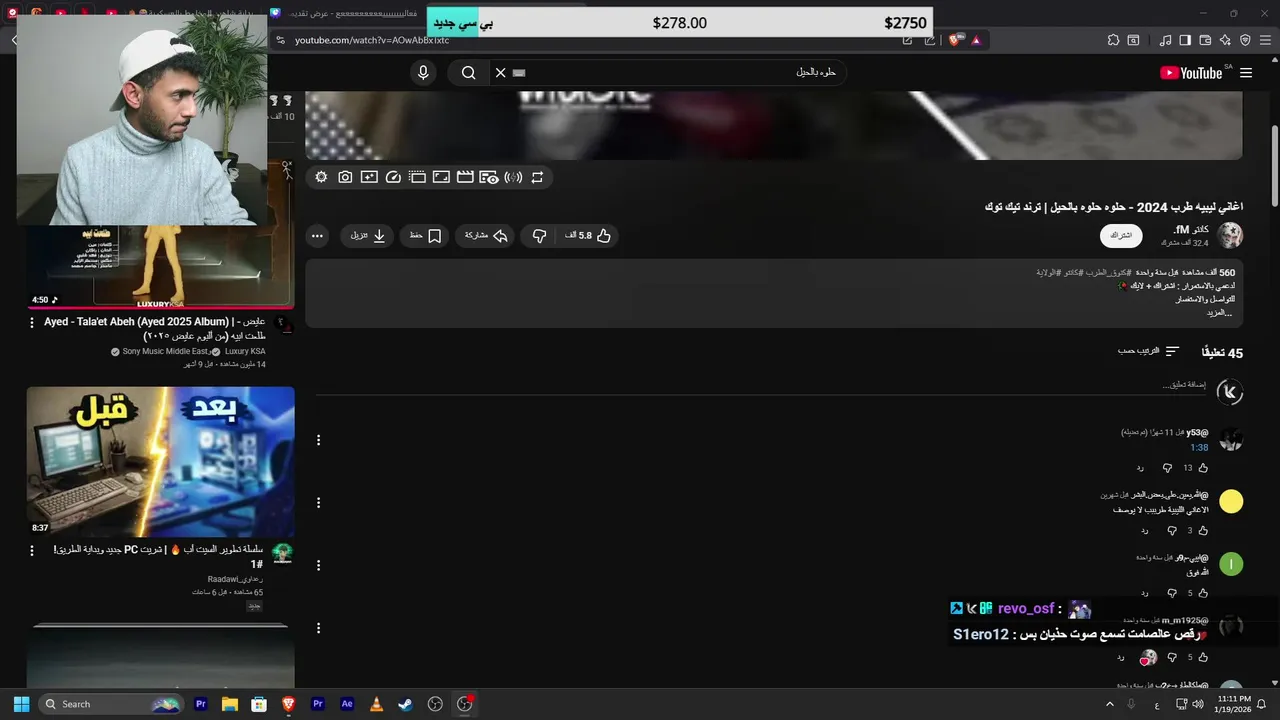Save the video with حفظ bookmark button
Image resolution: width=1280 pixels, height=720 pixels.
point(425,236)
